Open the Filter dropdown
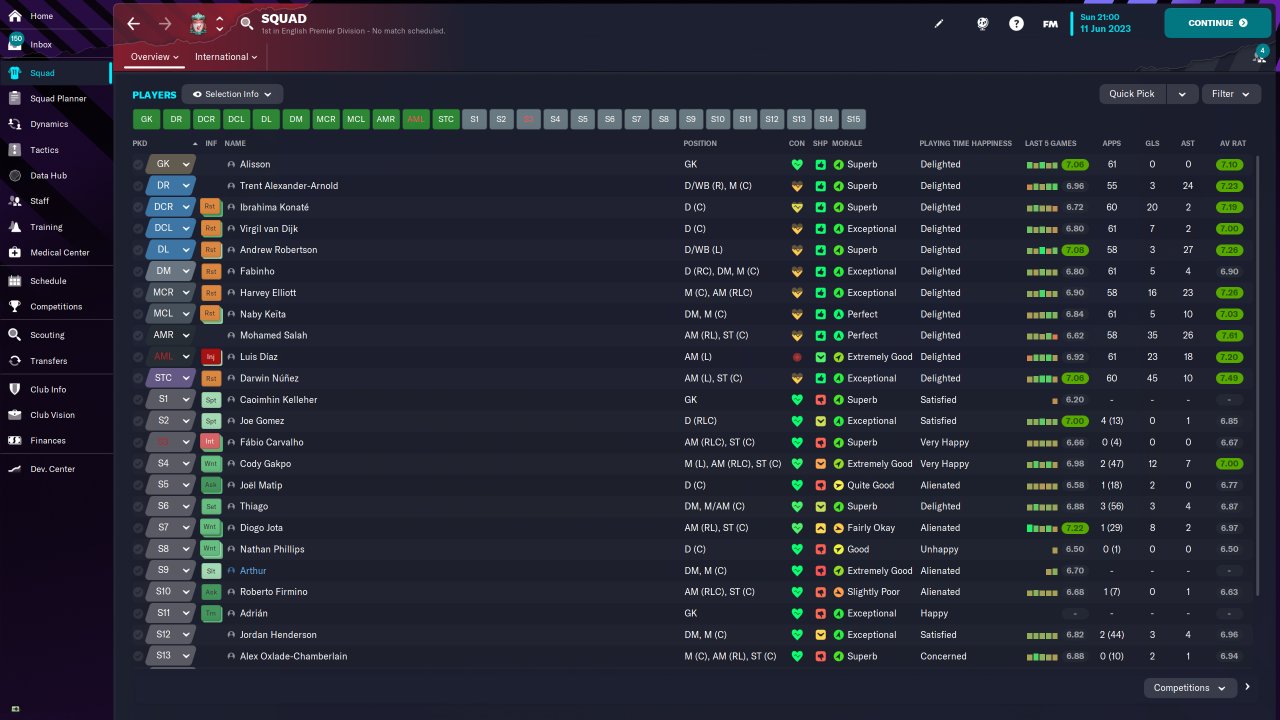Screen dimensions: 1280x720 [1230, 94]
